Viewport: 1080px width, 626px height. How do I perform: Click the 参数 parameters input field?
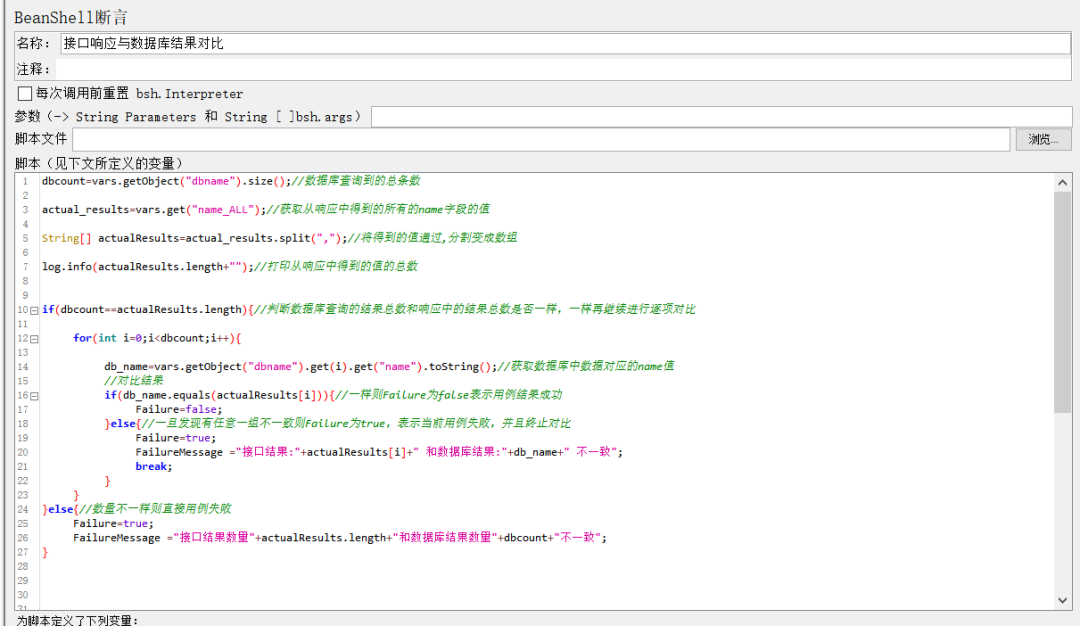tap(721, 116)
